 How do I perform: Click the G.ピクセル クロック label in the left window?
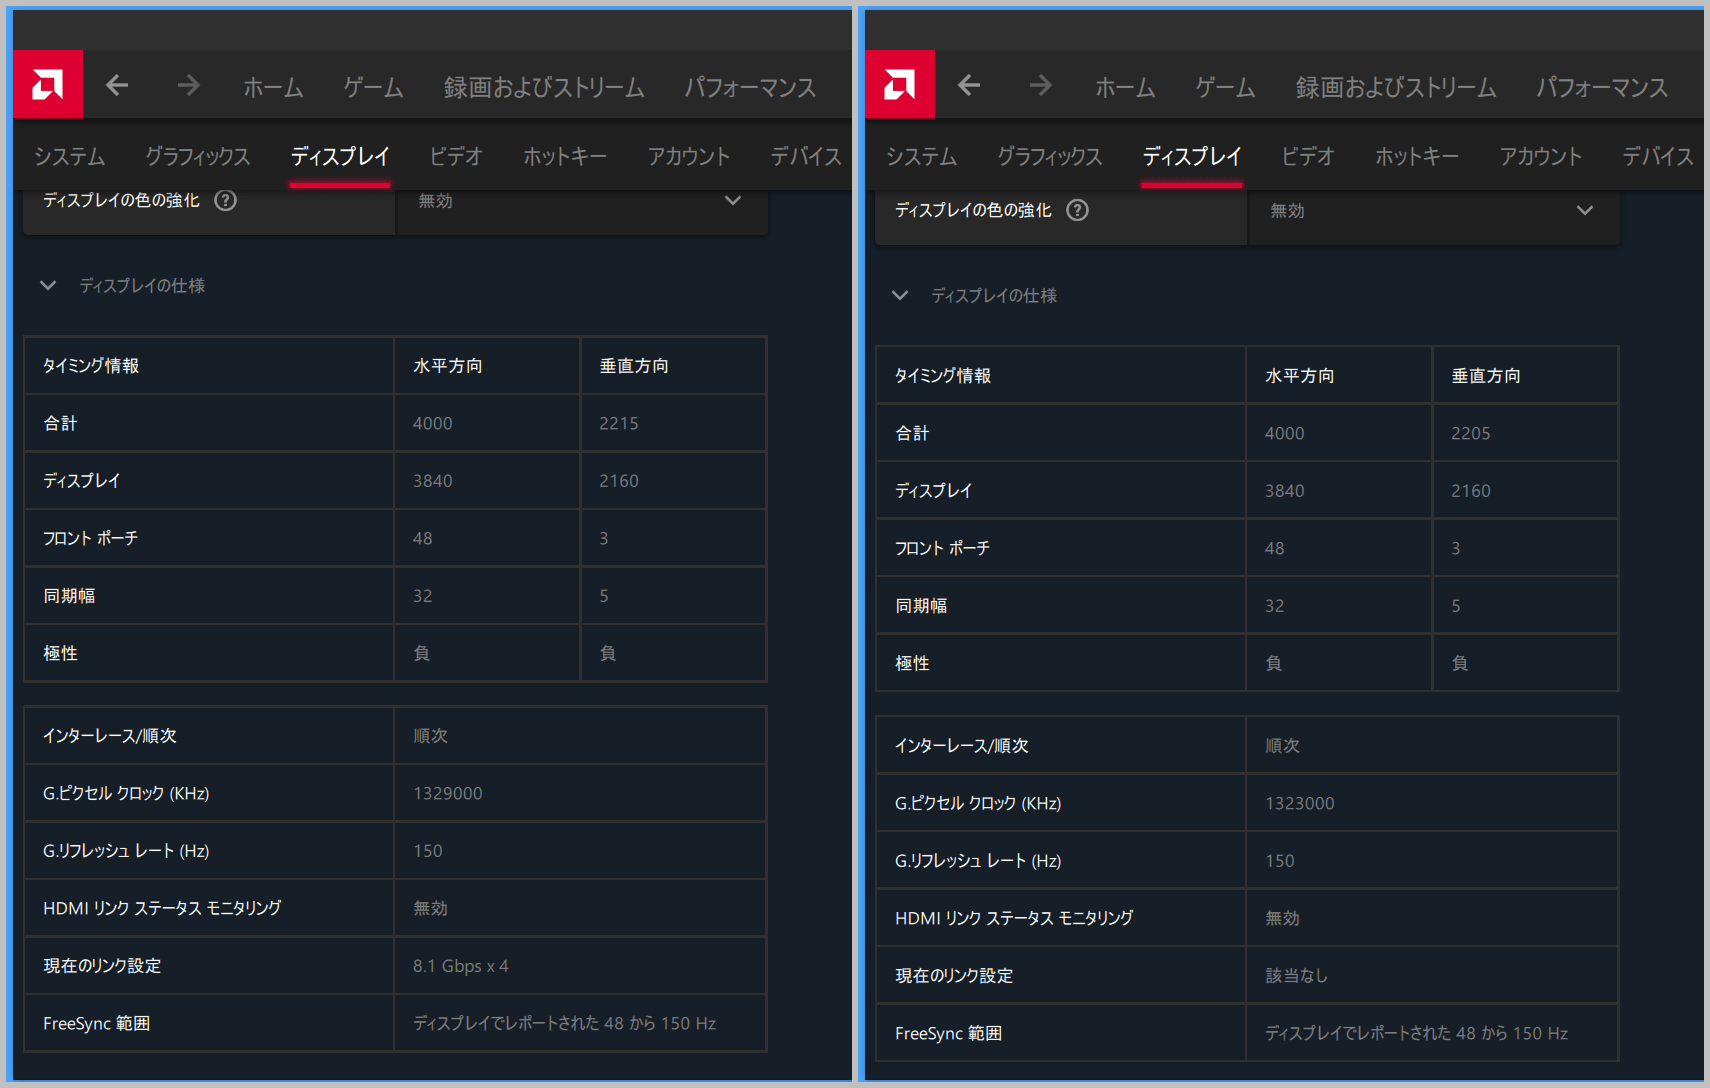(126, 793)
